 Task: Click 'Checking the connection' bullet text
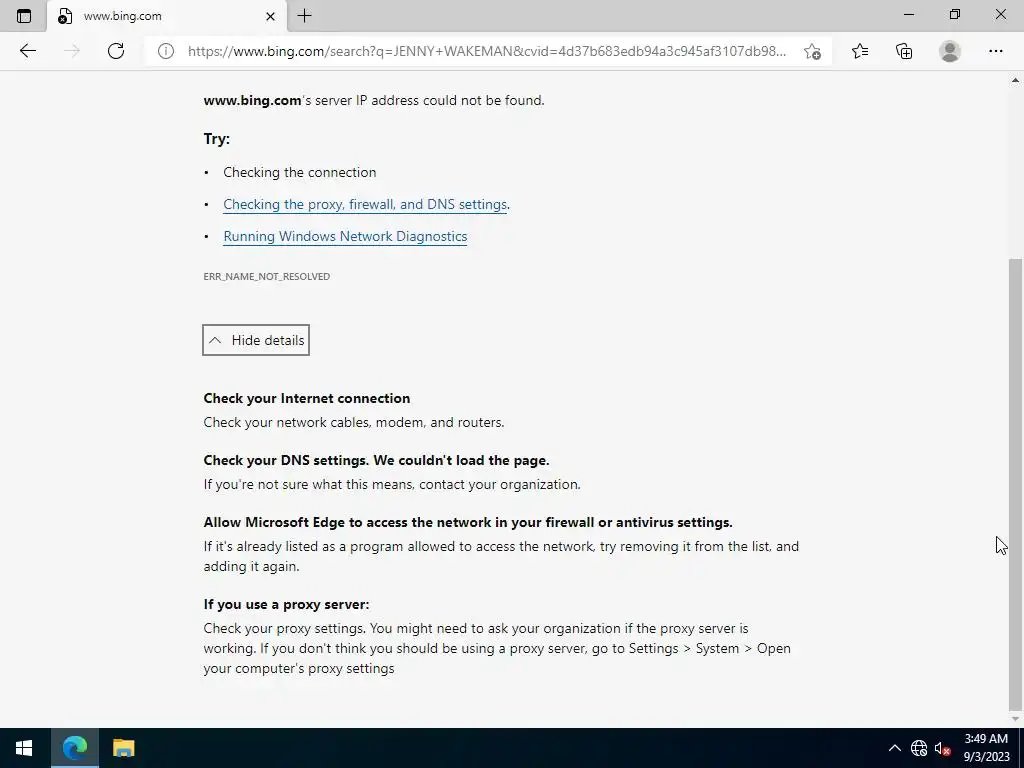(300, 172)
